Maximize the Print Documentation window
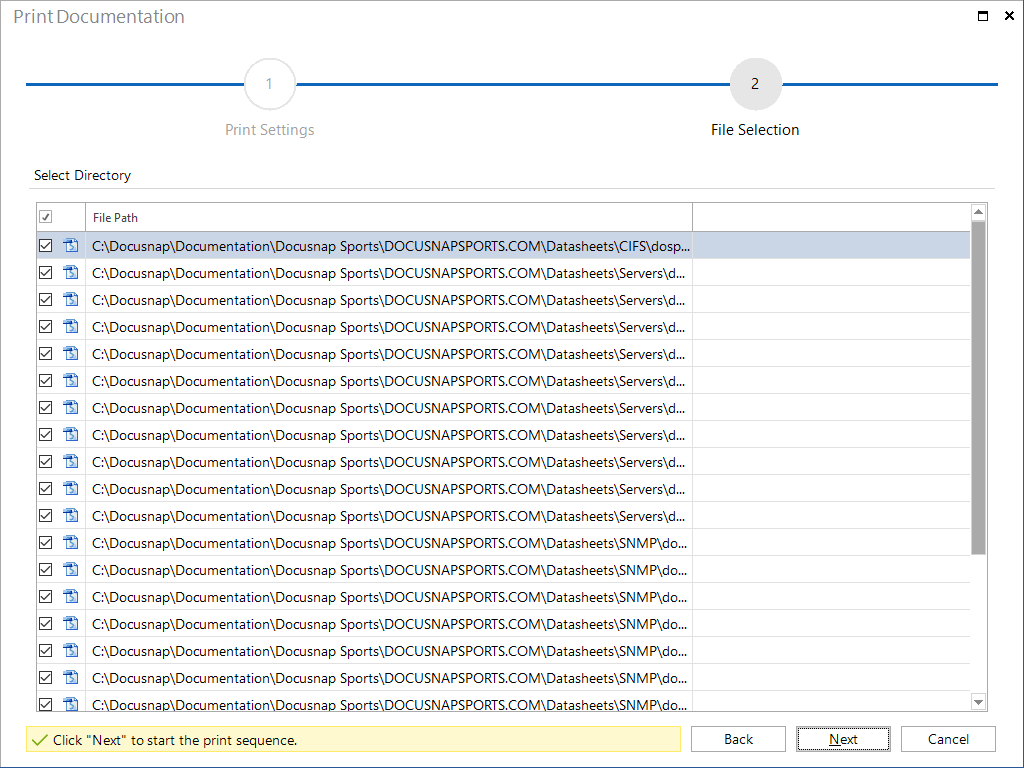The image size is (1024, 768). tap(983, 16)
